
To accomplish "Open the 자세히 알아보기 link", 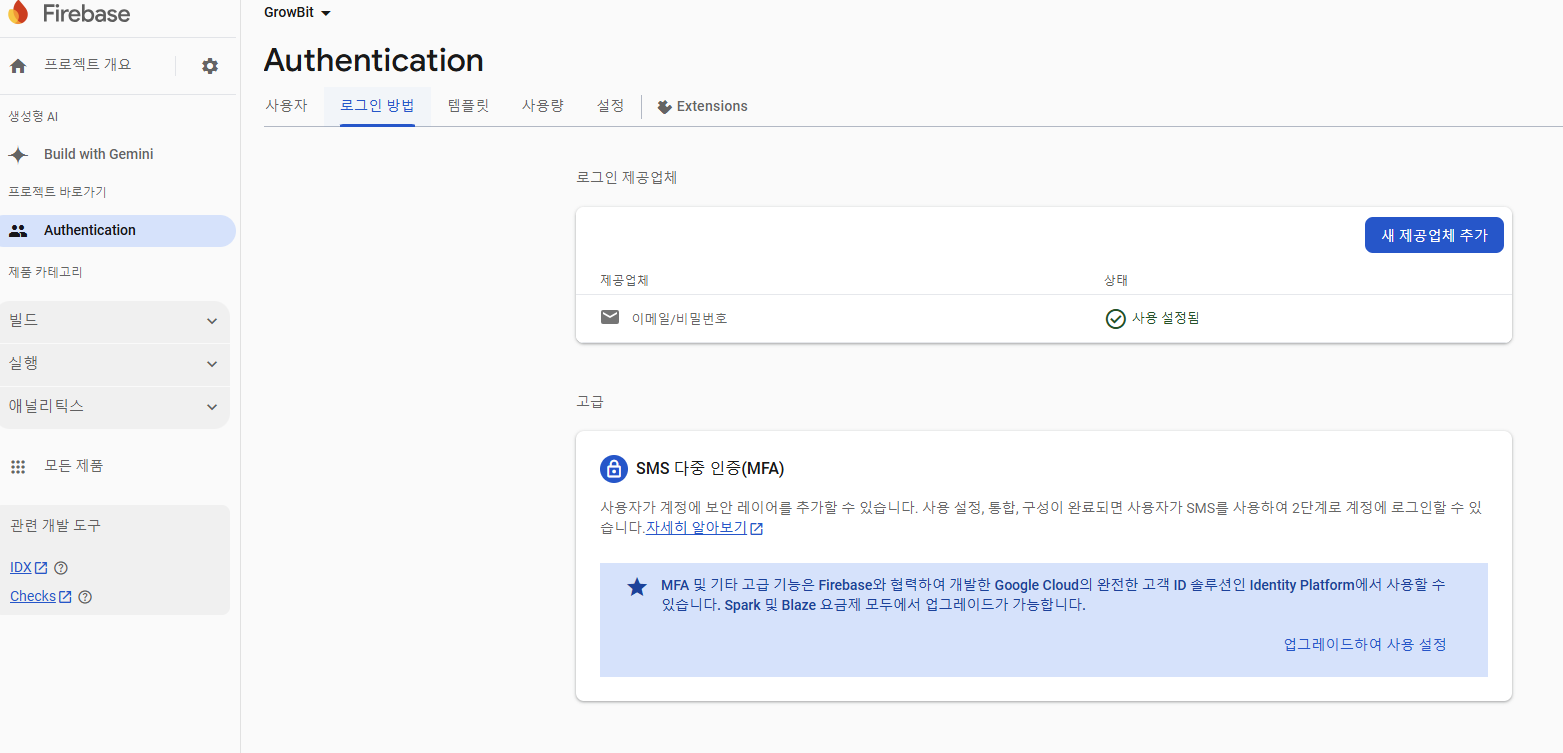I will (696, 528).
